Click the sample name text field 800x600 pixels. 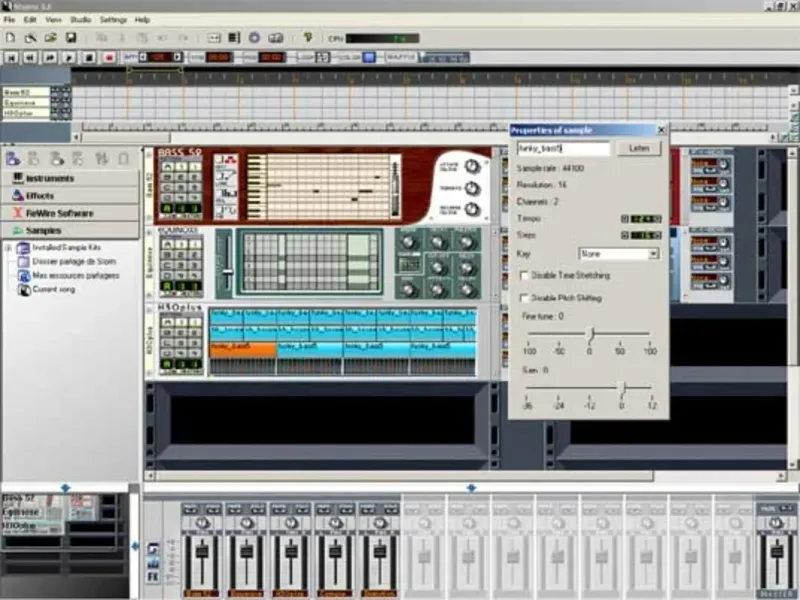coord(563,148)
